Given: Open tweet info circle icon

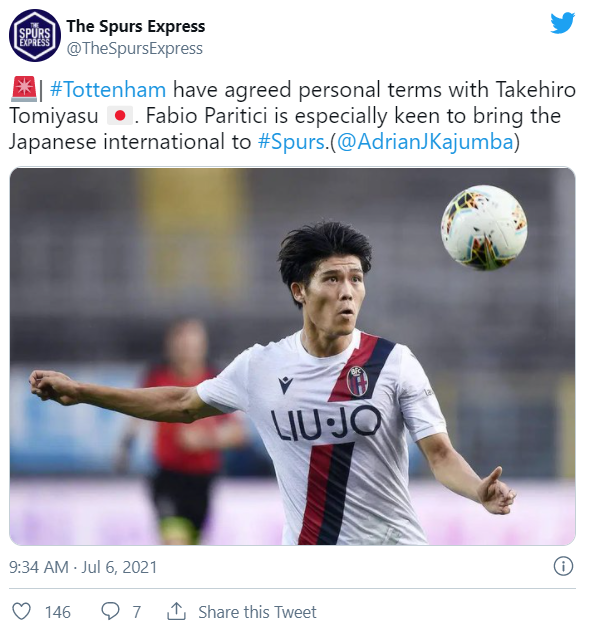Looking at the screenshot, I should tap(563, 566).
